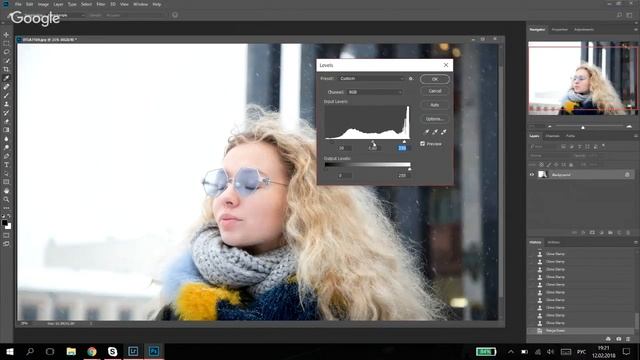Click Auto in Levels dialog
The height and width of the screenshot is (360, 640).
point(435,105)
